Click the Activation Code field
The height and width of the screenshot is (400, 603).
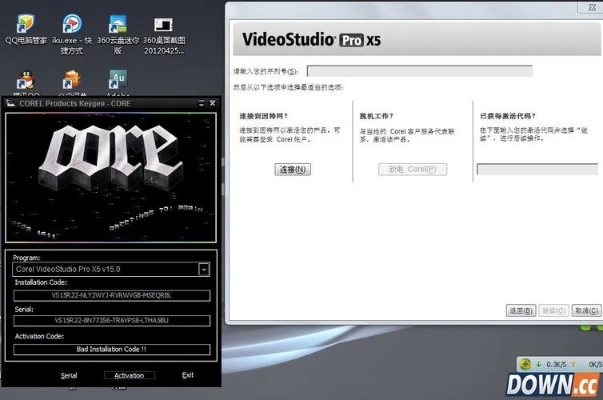pos(112,349)
